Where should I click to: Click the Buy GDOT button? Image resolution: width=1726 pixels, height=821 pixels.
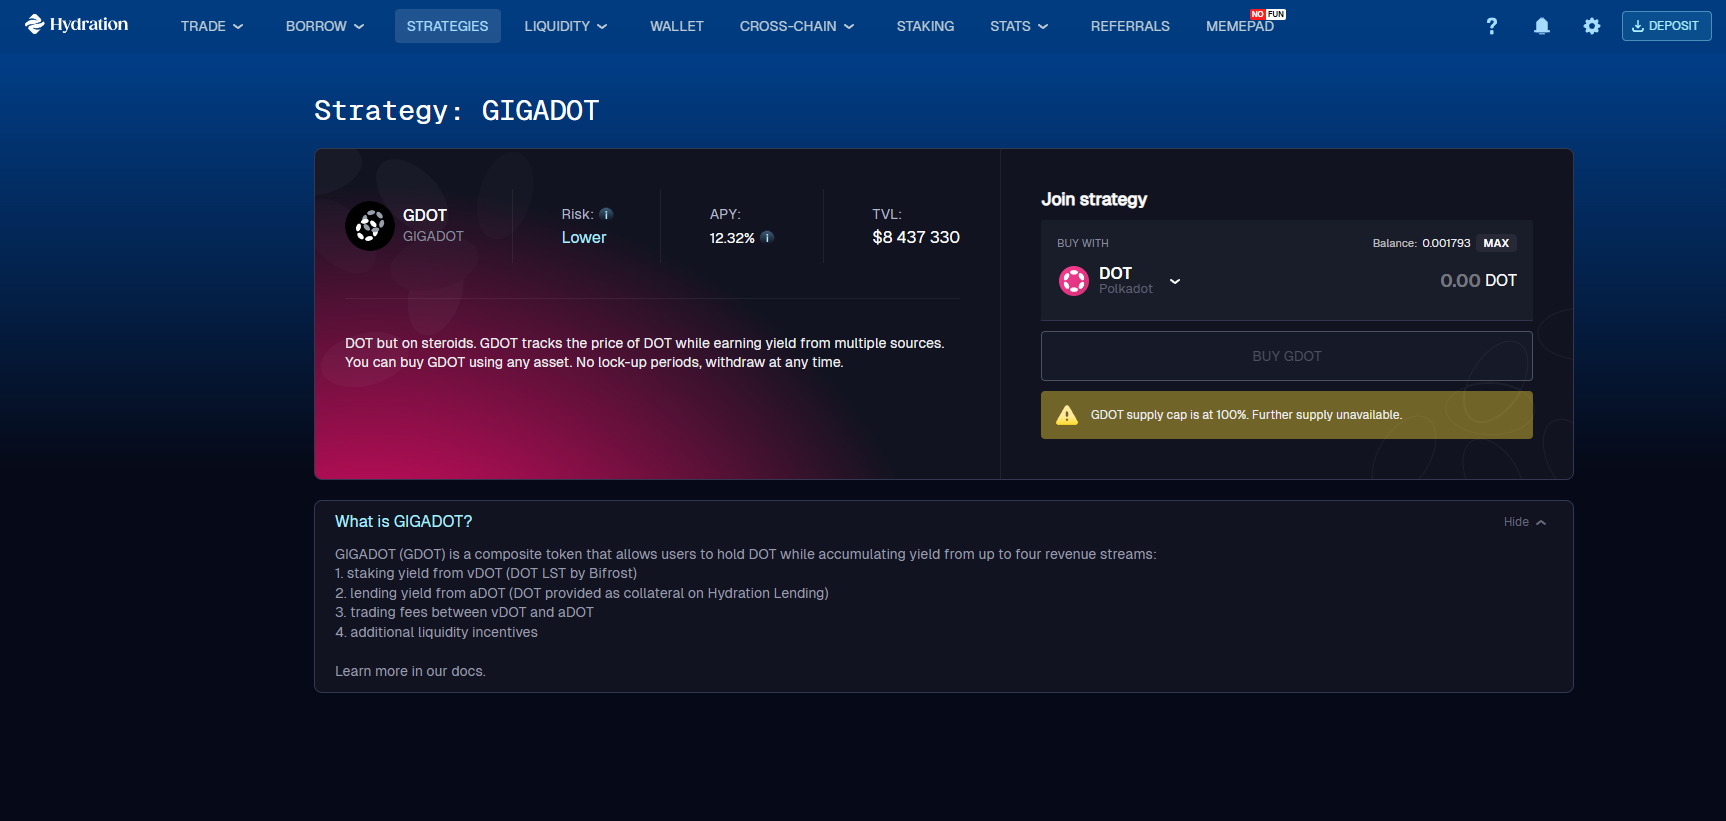(1287, 356)
